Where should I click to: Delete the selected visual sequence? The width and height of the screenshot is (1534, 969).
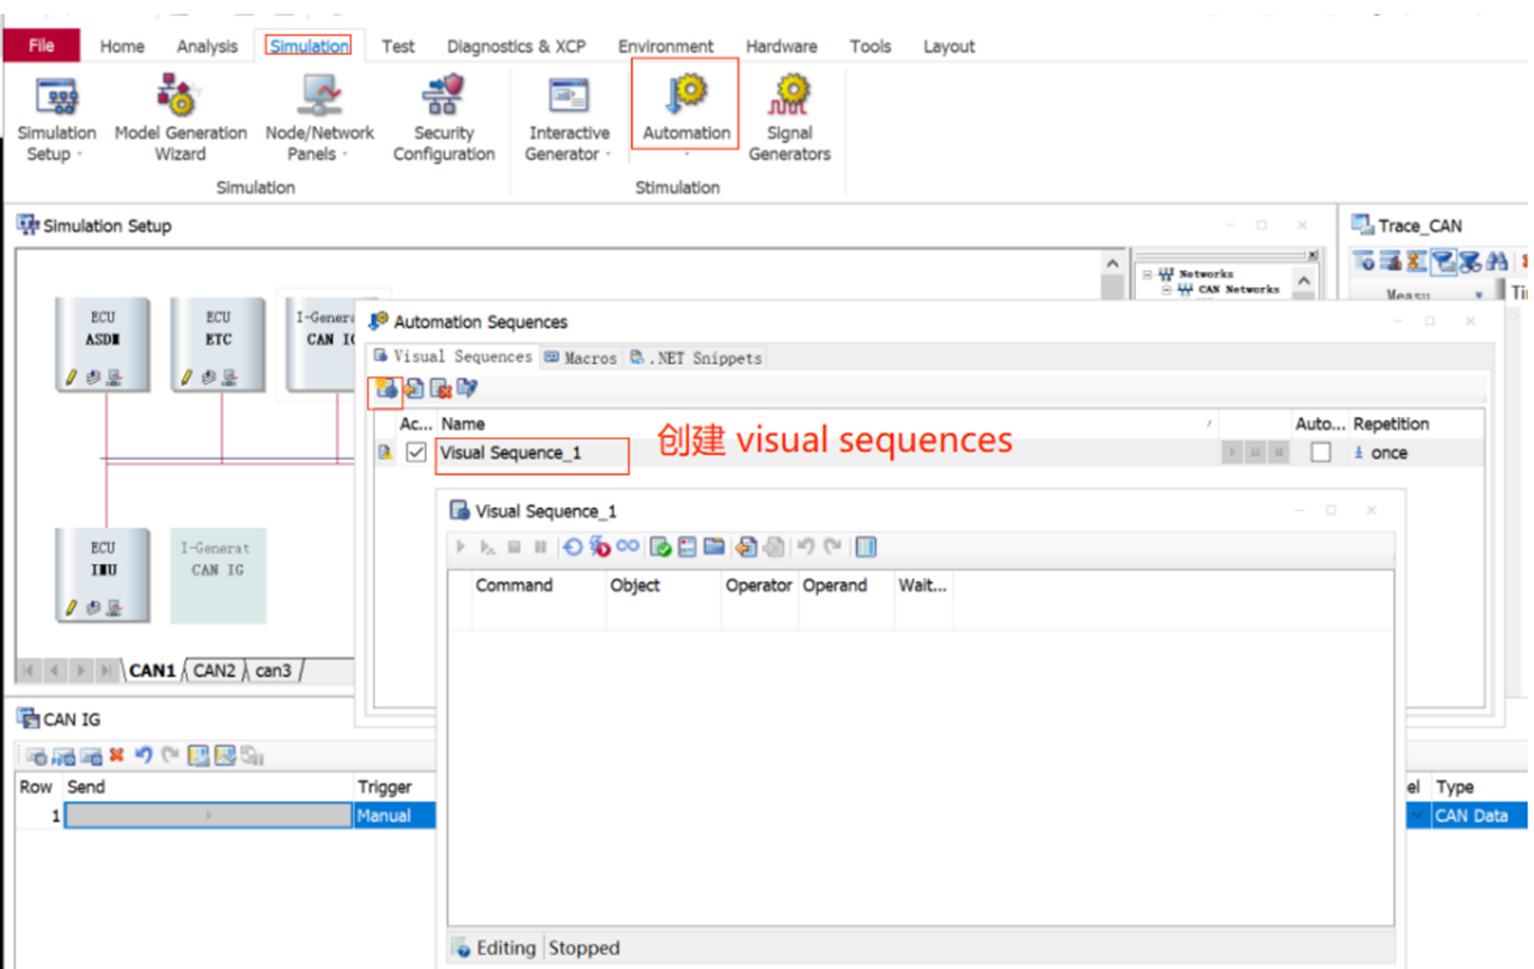tap(440, 389)
